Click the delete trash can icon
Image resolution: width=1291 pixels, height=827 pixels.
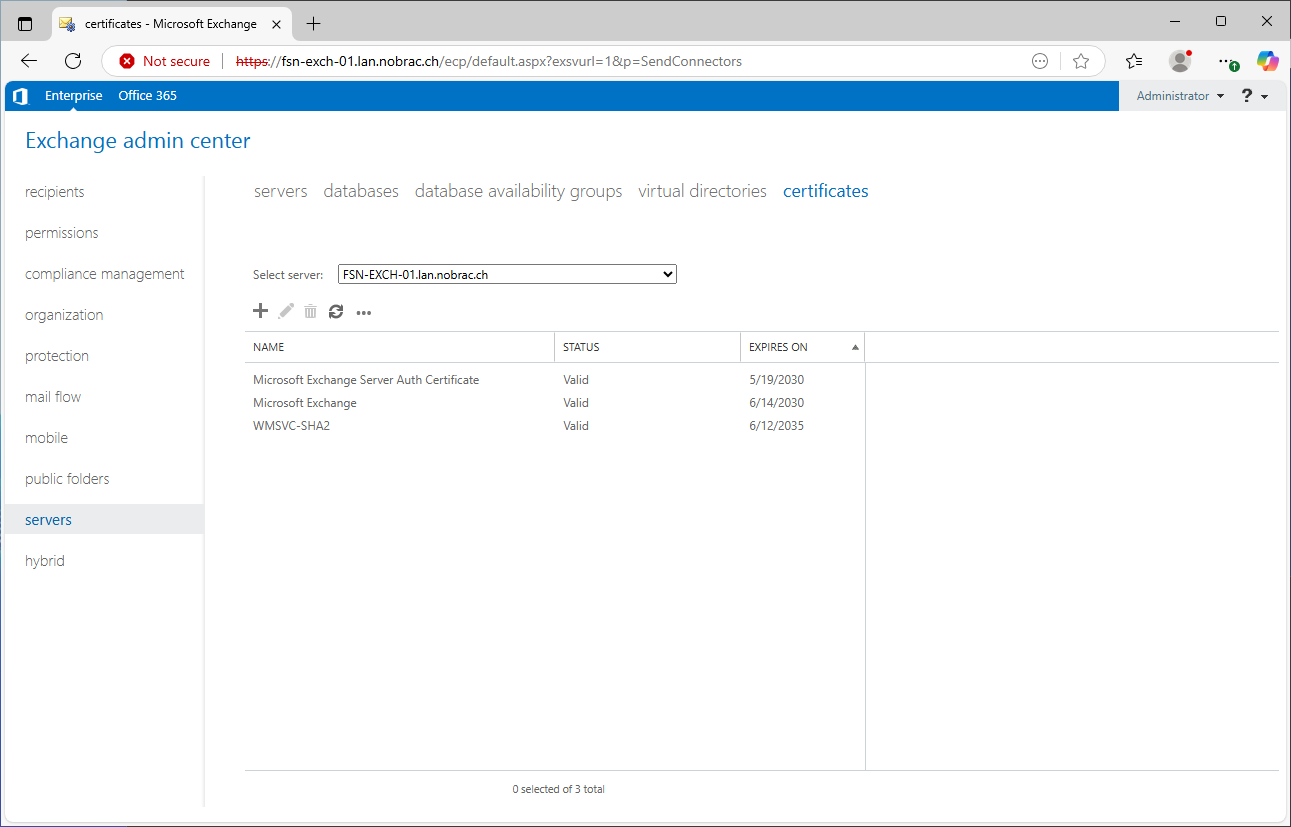click(310, 311)
